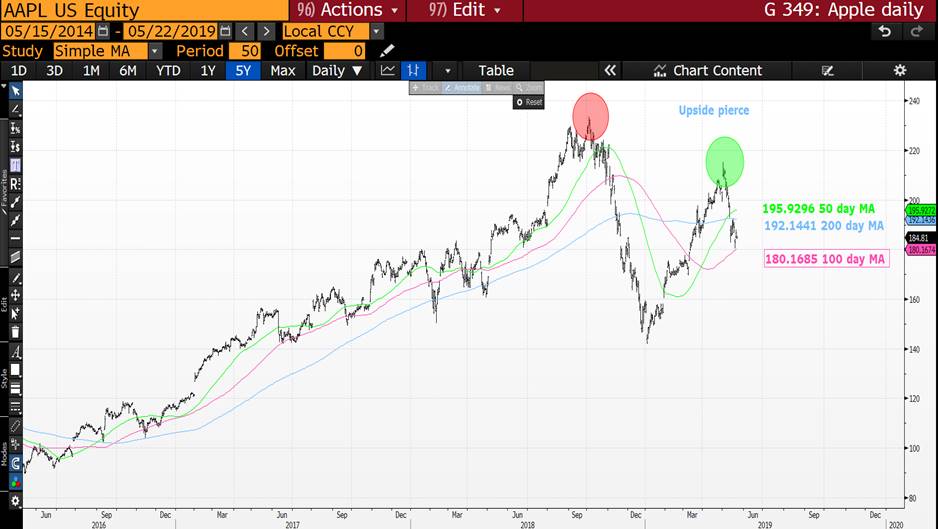
Task: Click the undo arrow icon
Action: (885, 31)
